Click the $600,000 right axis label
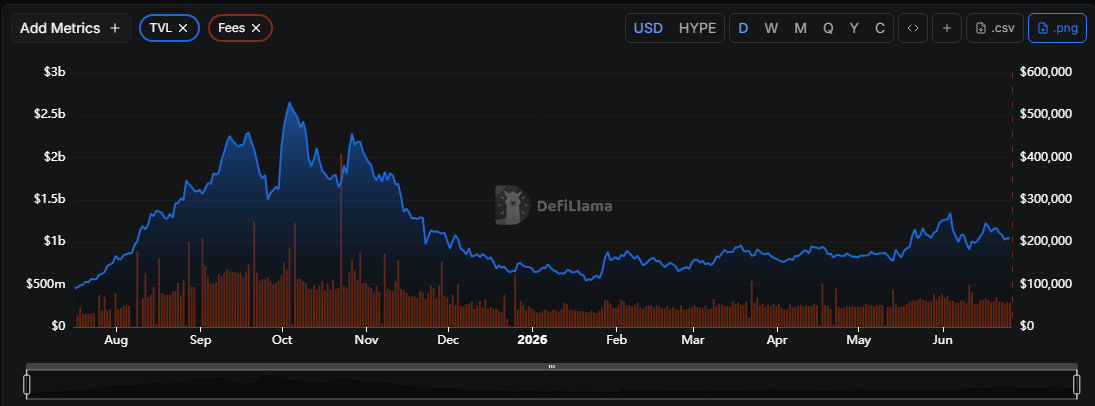1095x406 pixels. tap(1045, 72)
